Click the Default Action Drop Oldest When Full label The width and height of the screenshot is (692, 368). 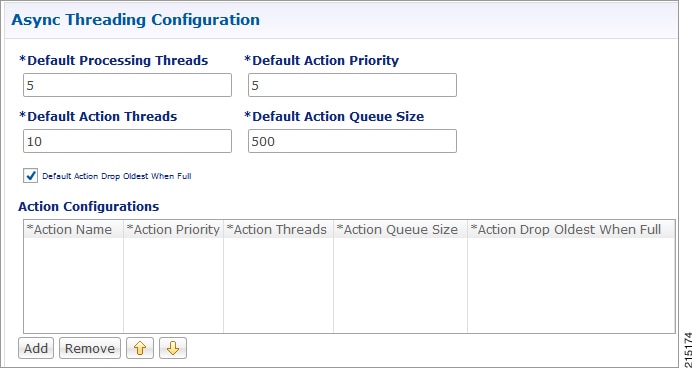click(117, 176)
